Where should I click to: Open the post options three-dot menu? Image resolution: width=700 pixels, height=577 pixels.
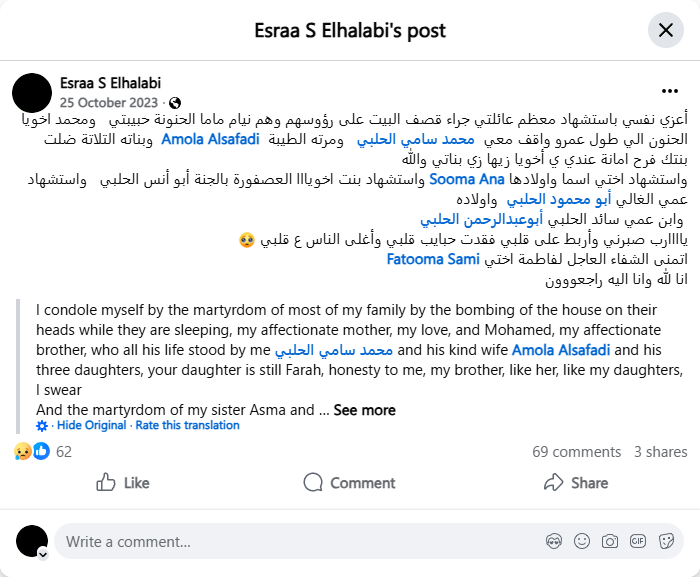(x=669, y=91)
